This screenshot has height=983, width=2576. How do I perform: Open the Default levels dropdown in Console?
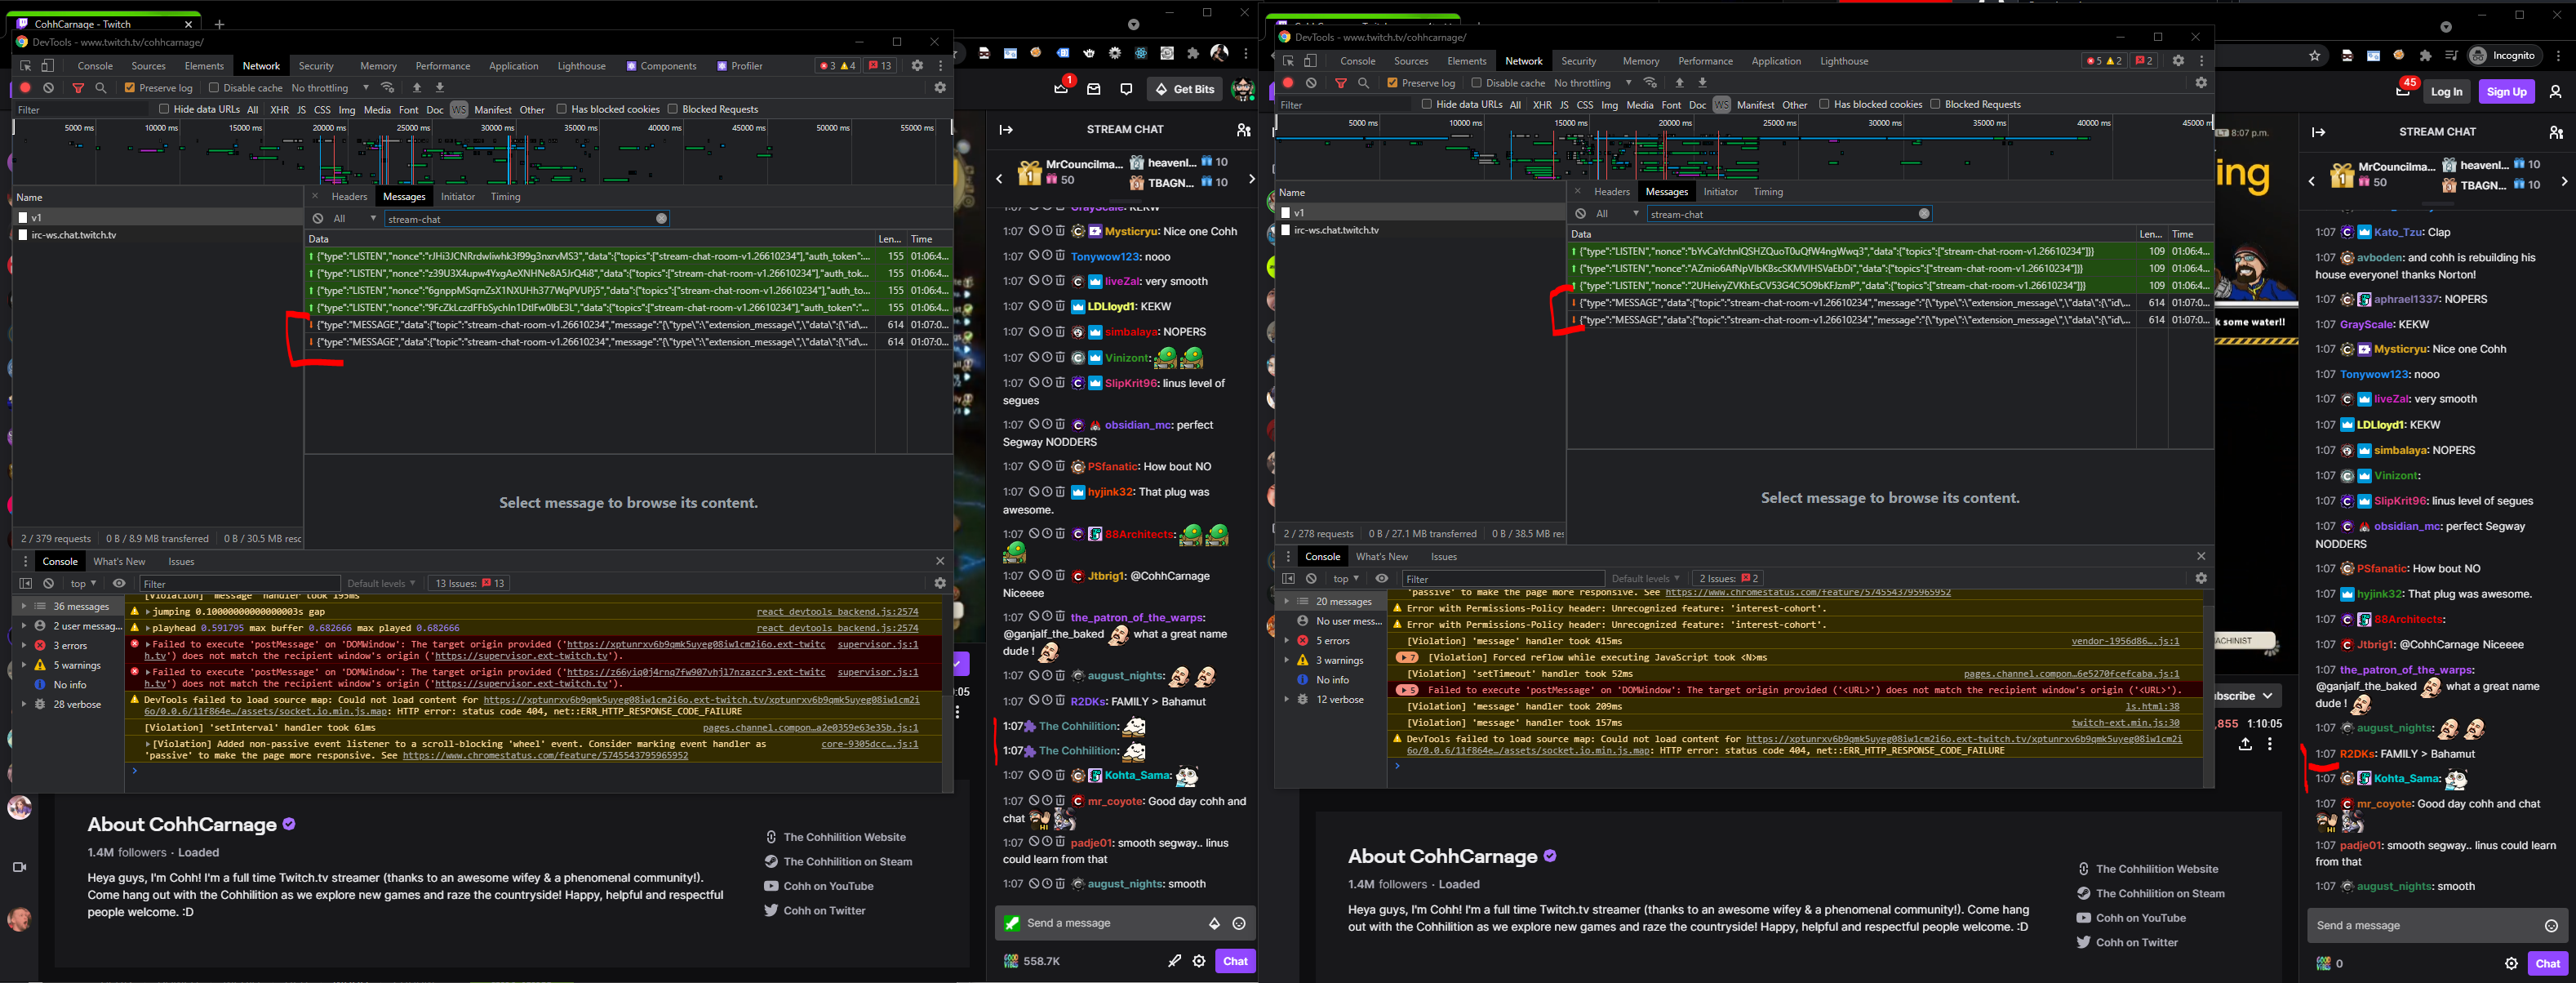[381, 583]
